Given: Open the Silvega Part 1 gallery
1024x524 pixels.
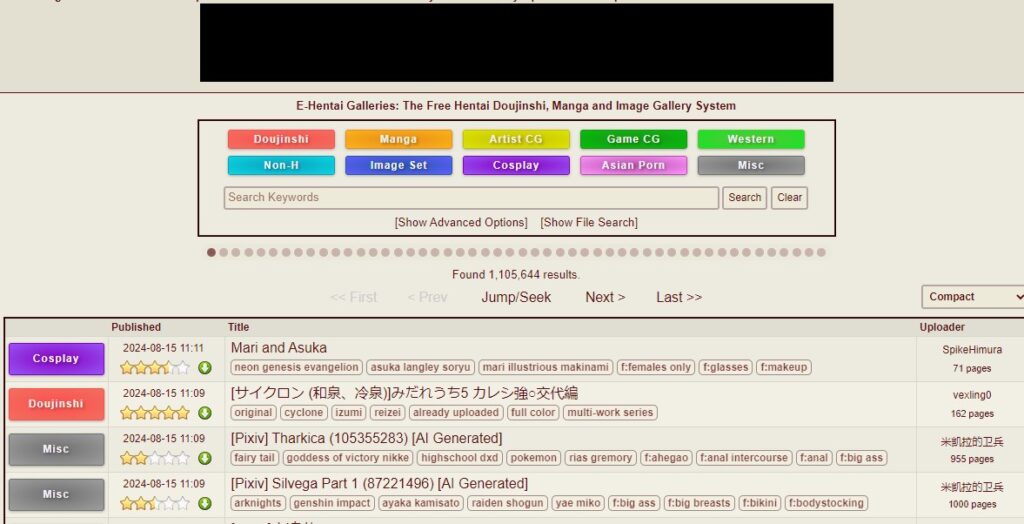Looking at the screenshot, I should pyautogui.click(x=379, y=484).
